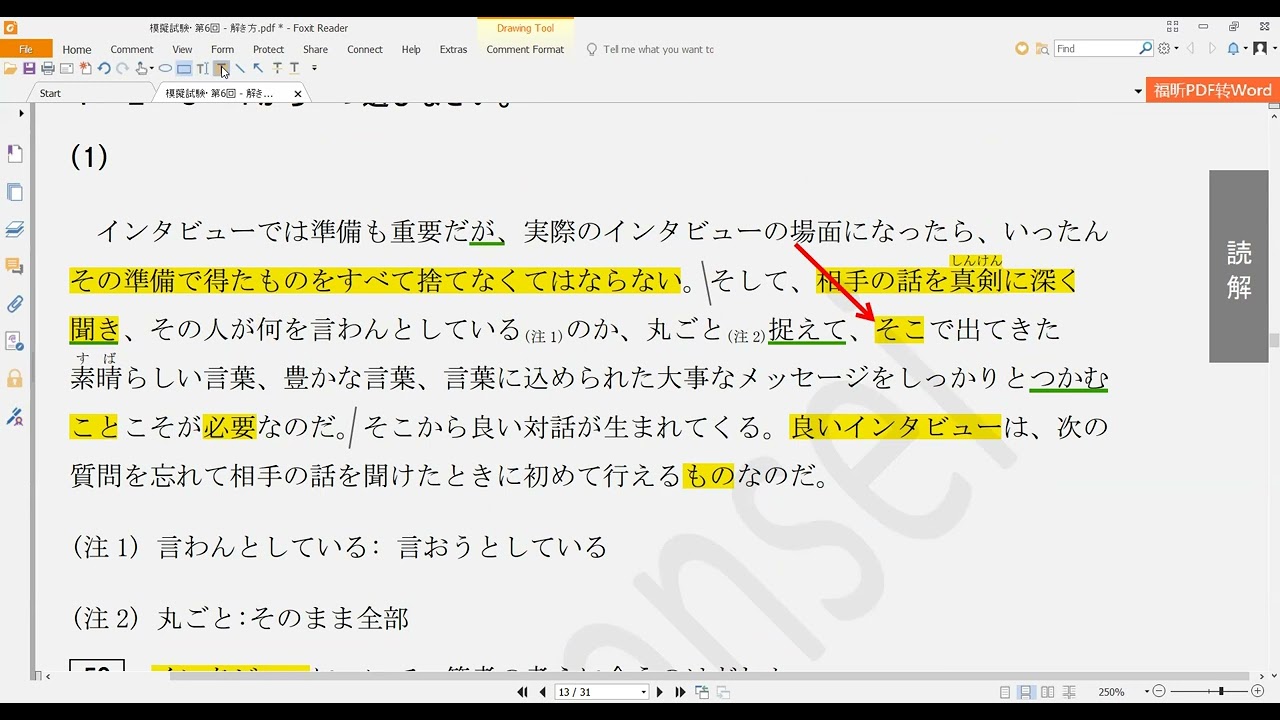Select the Underline text tool
This screenshot has height=720, width=1280.
pos(295,69)
